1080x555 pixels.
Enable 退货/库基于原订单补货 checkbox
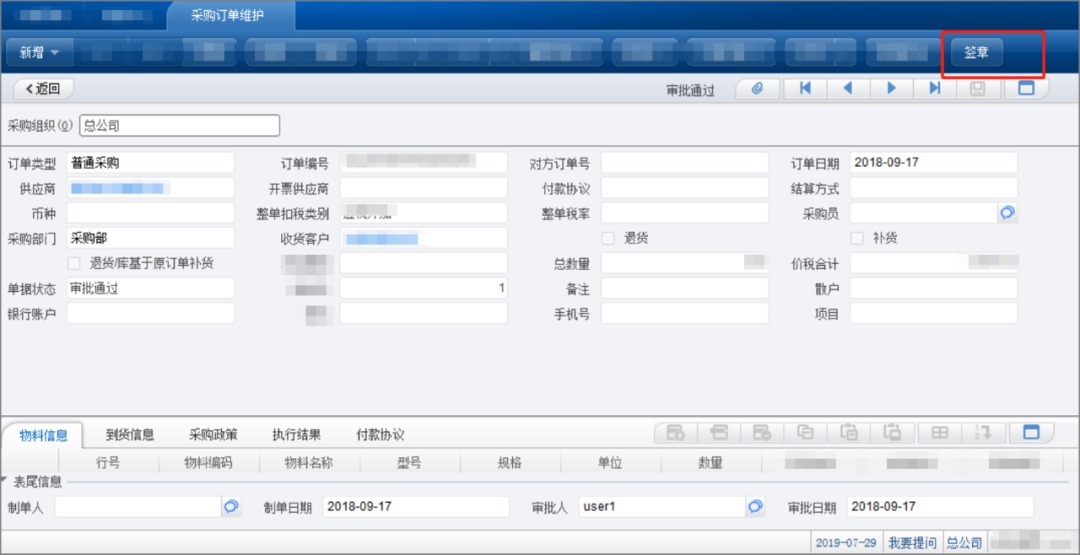[x=73, y=263]
